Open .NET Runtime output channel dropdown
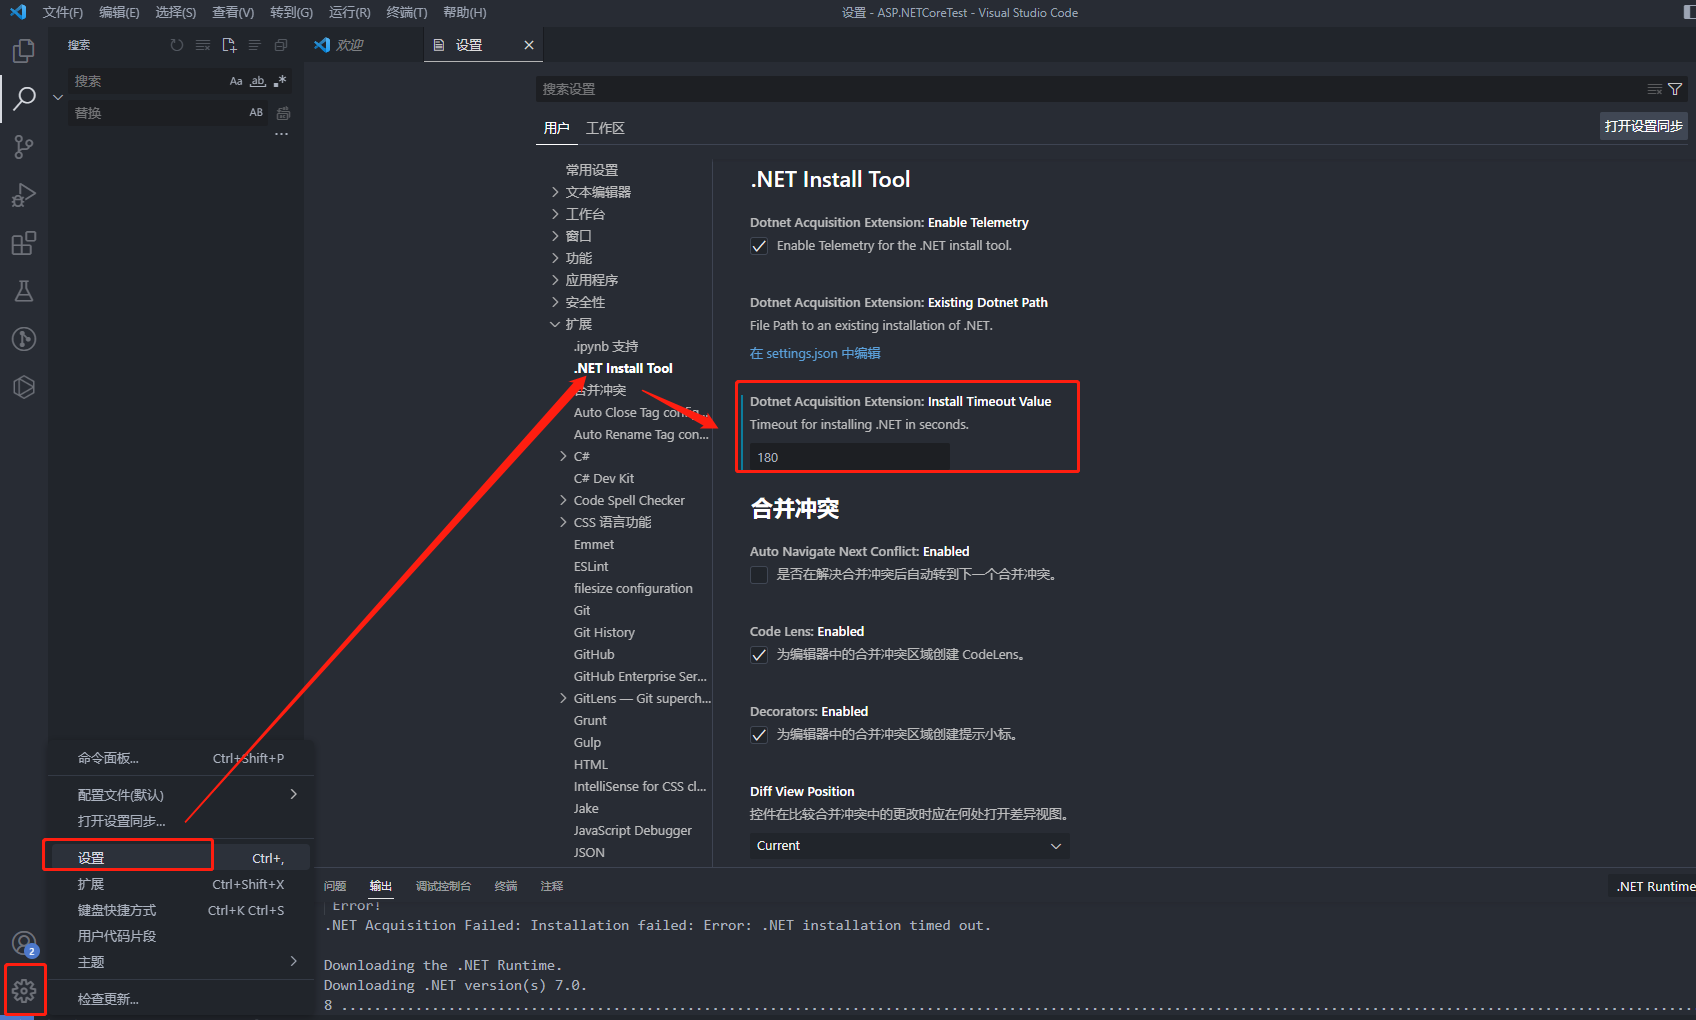The image size is (1696, 1020). click(x=1654, y=886)
